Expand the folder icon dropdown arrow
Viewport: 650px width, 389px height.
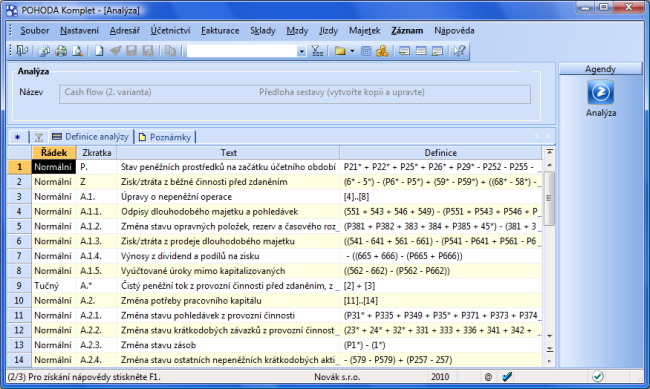pyautogui.click(x=352, y=51)
